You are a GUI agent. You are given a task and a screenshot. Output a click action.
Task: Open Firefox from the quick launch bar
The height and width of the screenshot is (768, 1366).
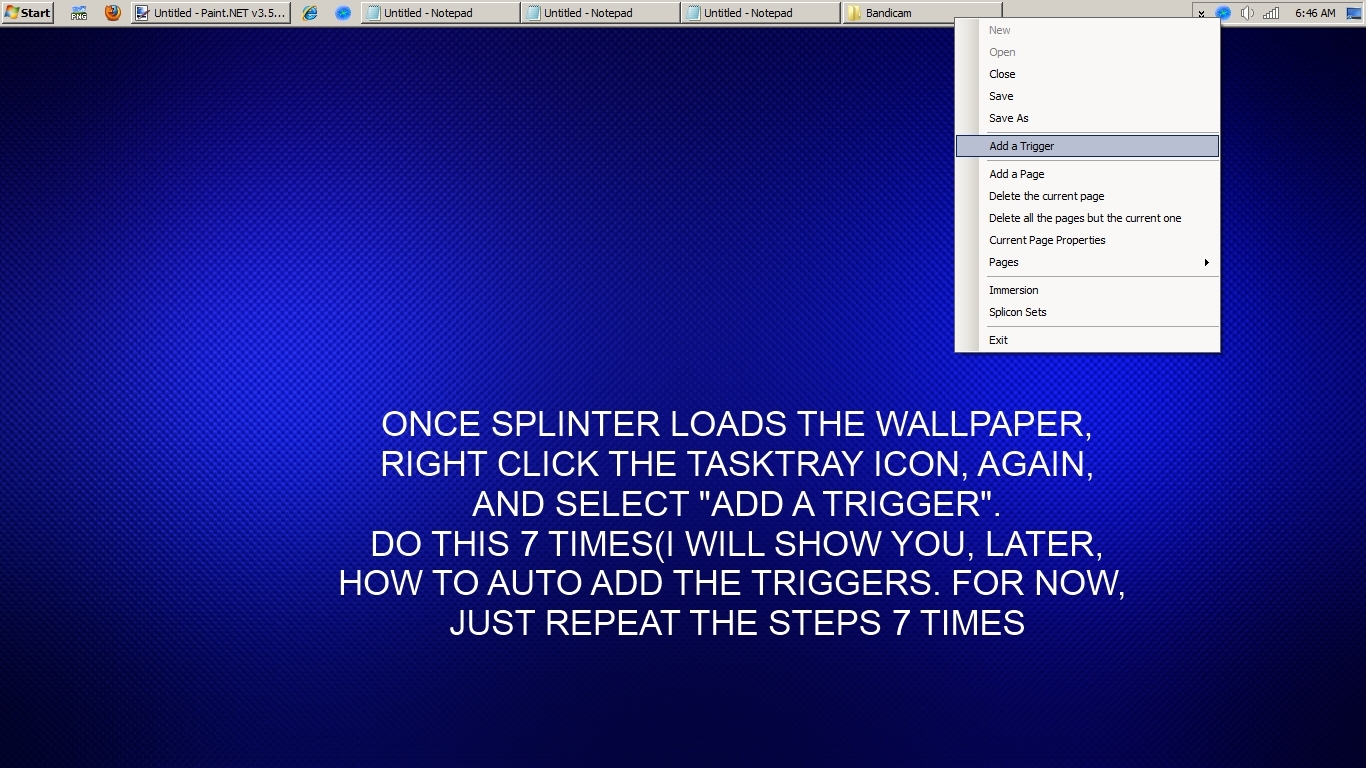tap(112, 12)
